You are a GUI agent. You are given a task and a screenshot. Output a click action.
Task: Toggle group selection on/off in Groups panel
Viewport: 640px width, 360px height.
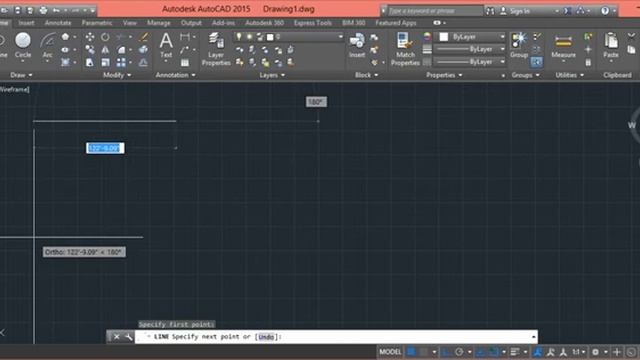[x=537, y=62]
